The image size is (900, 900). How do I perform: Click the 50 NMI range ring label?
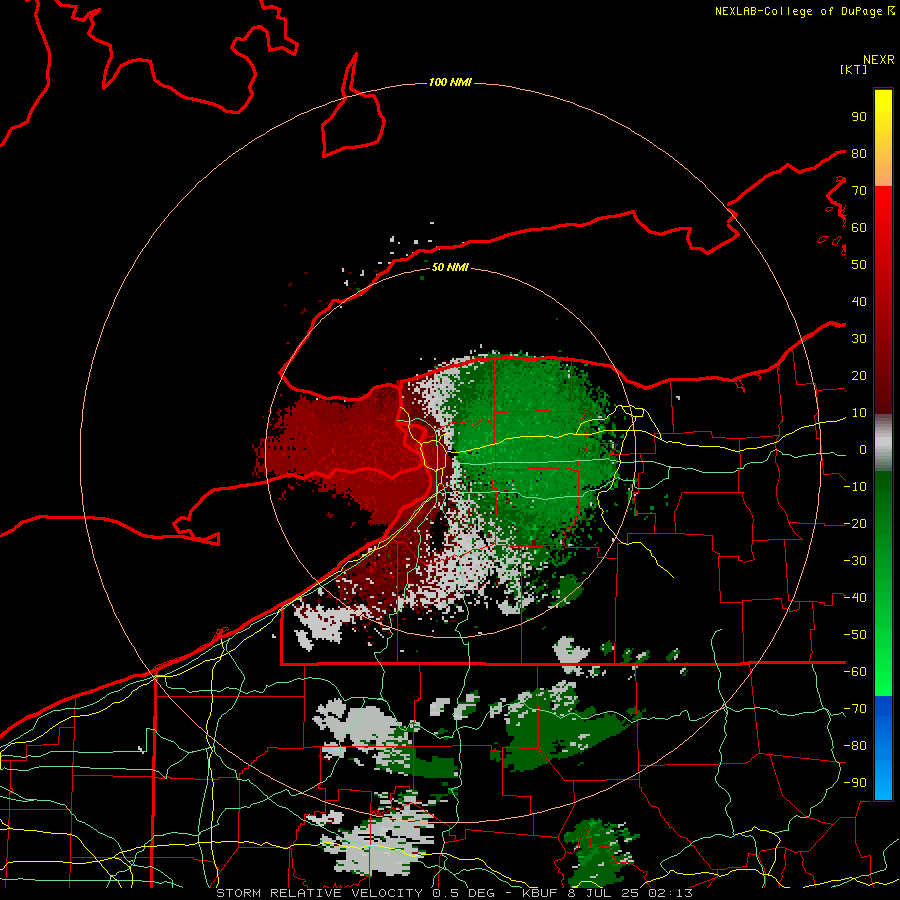[x=450, y=267]
